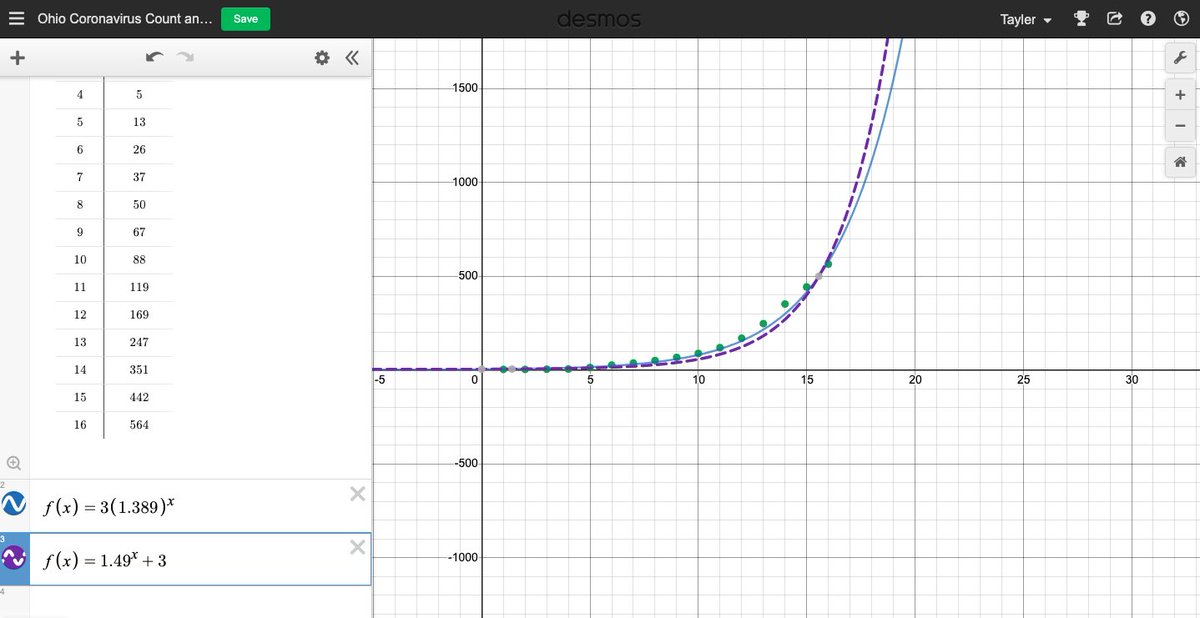Select table cell with value 119
Screen dimensions: 1200x618
point(139,287)
